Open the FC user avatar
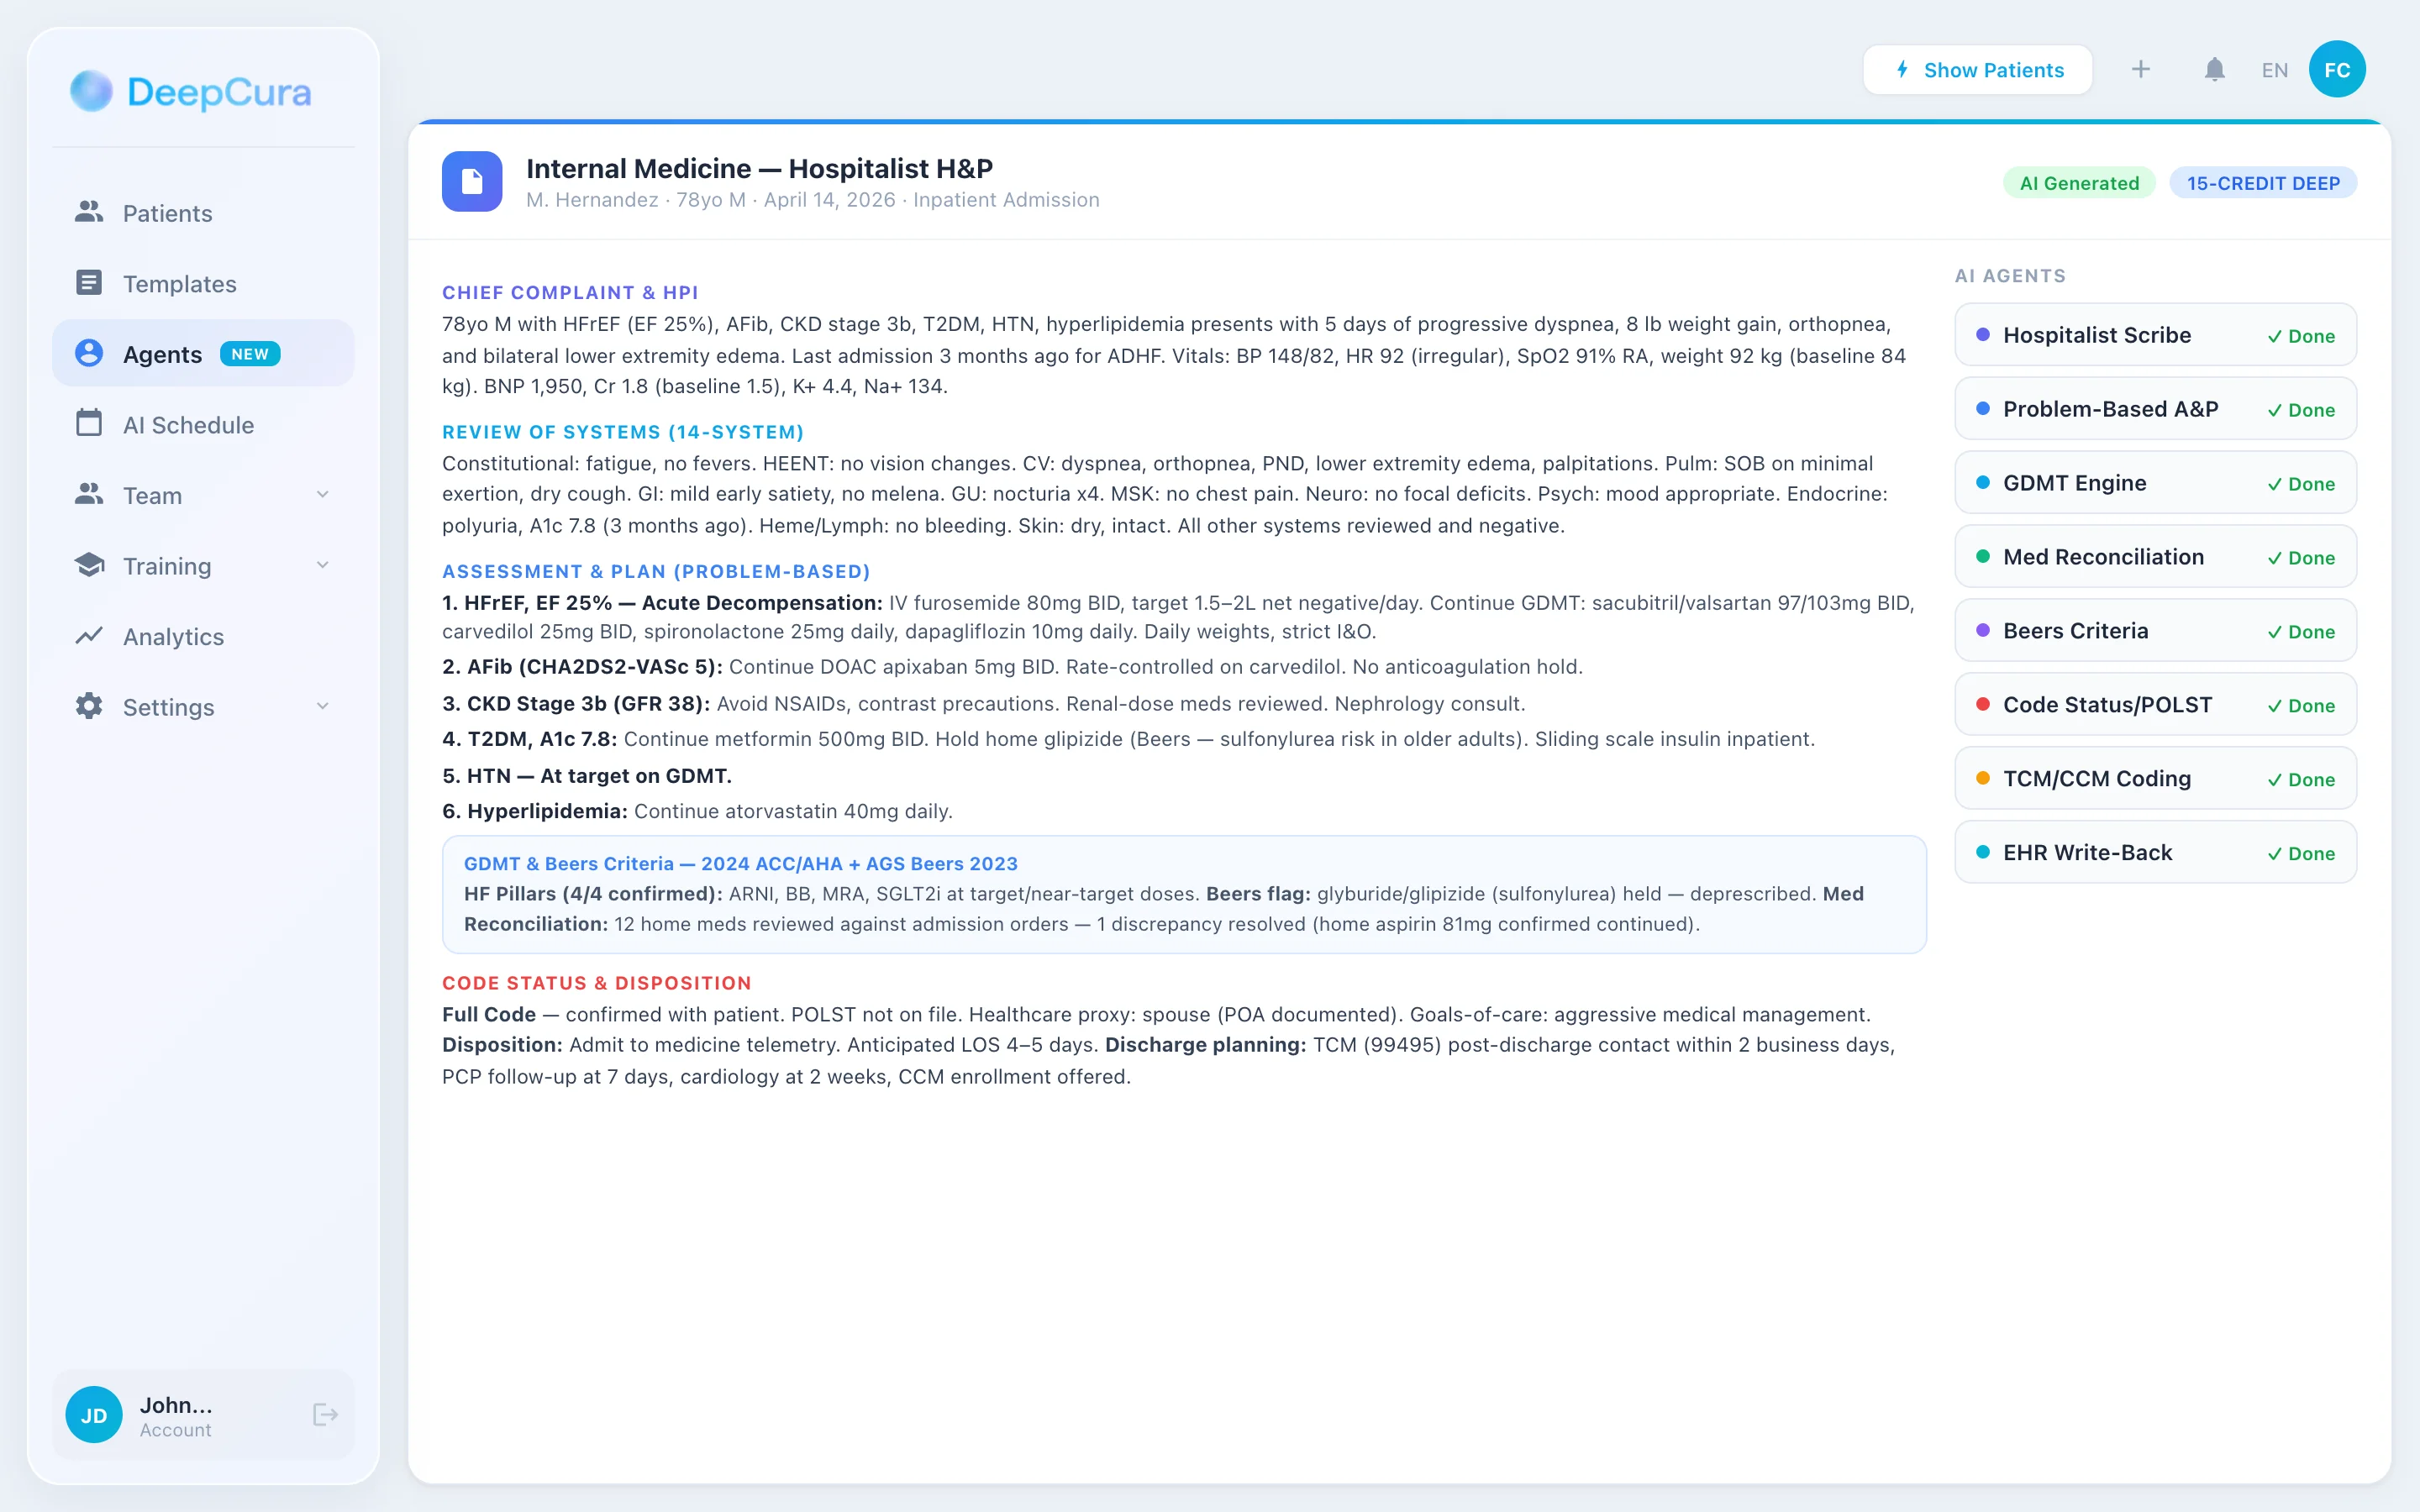The width and height of the screenshot is (2420, 1512). click(2336, 70)
